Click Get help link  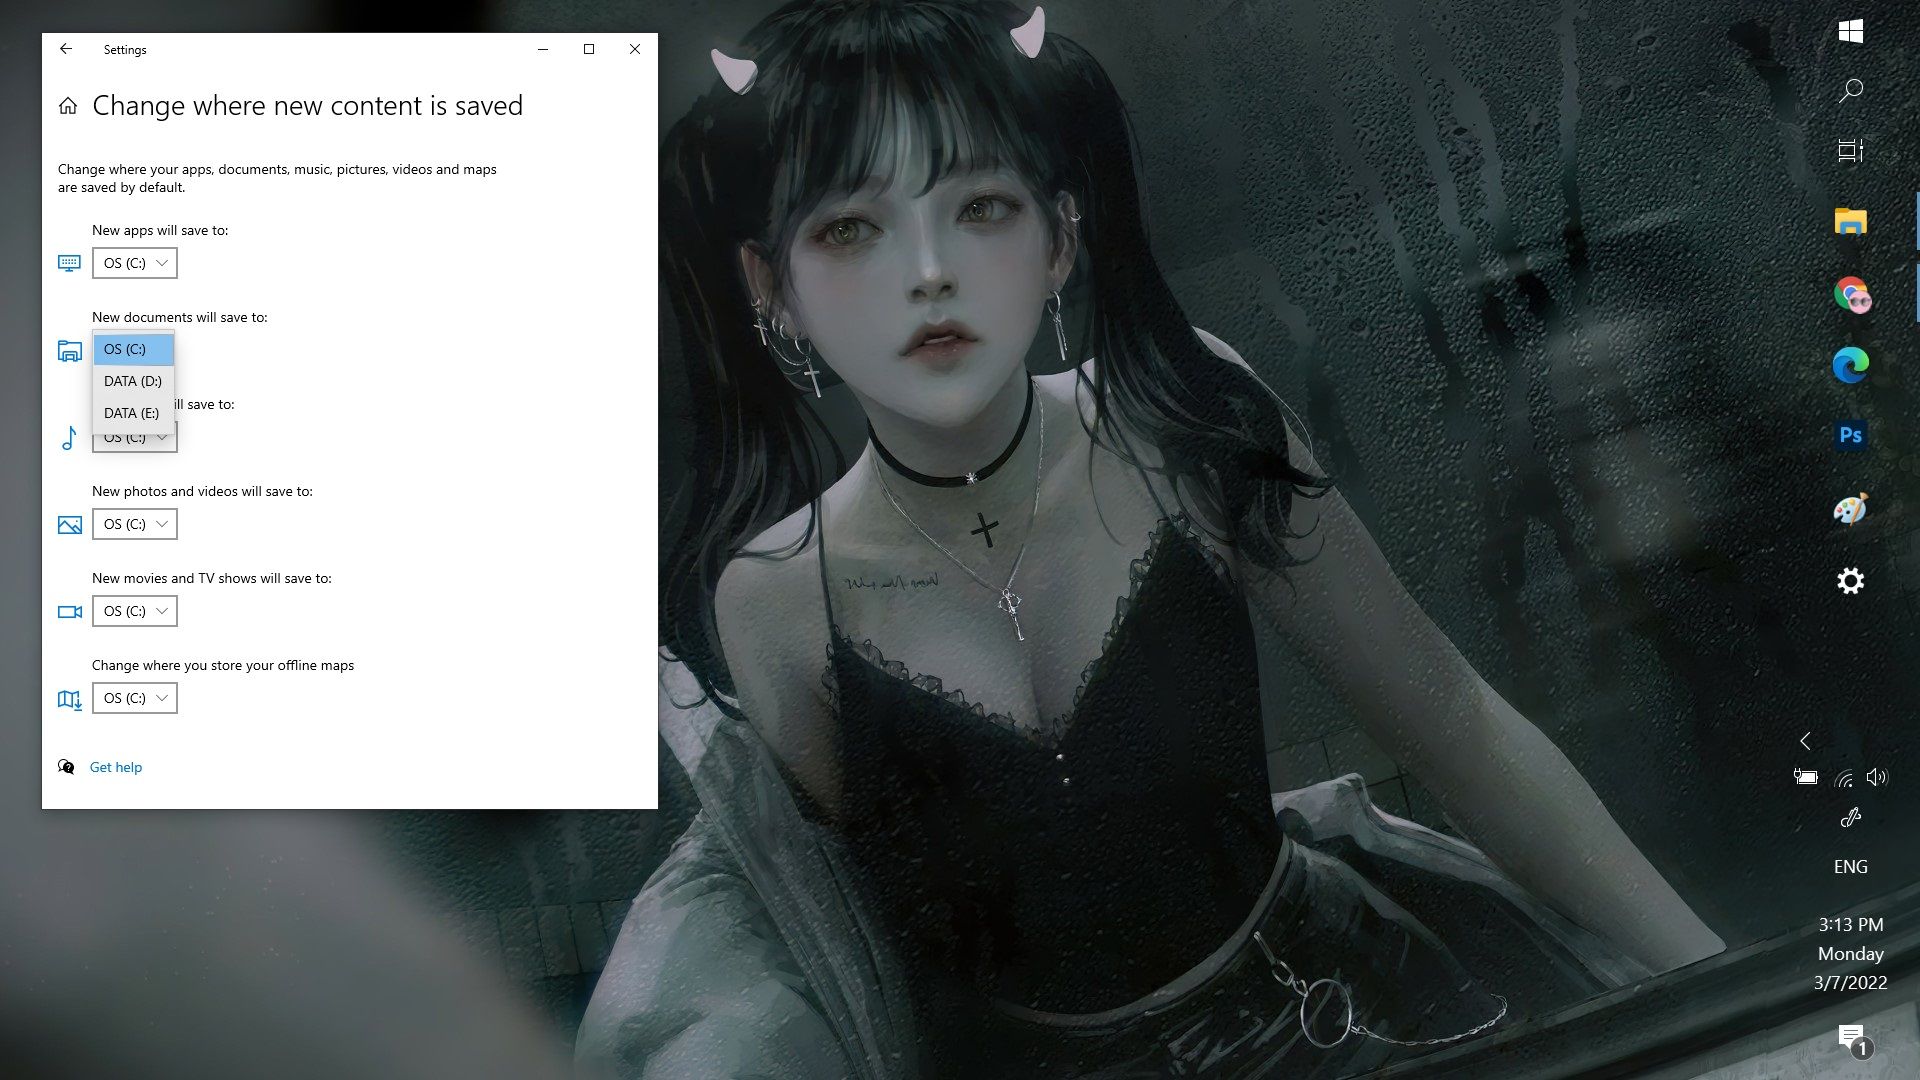pyautogui.click(x=116, y=766)
